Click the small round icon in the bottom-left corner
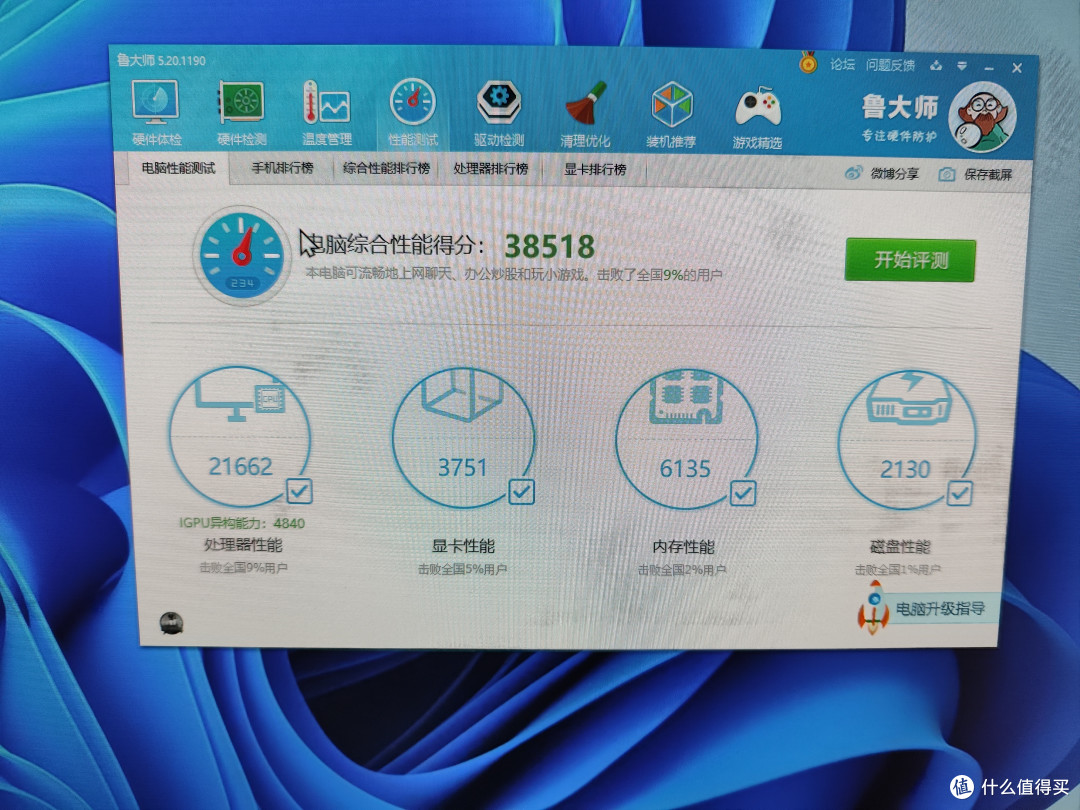 172,623
